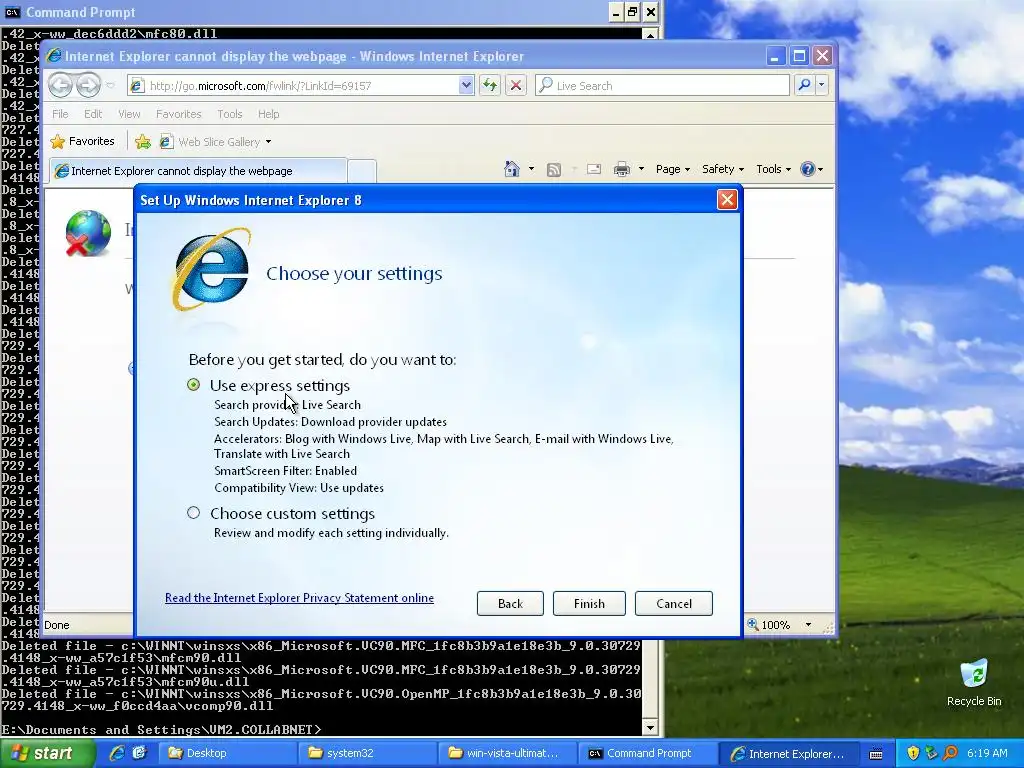The image size is (1024, 768).
Task: Open search provider options dropdown
Action: tap(822, 86)
